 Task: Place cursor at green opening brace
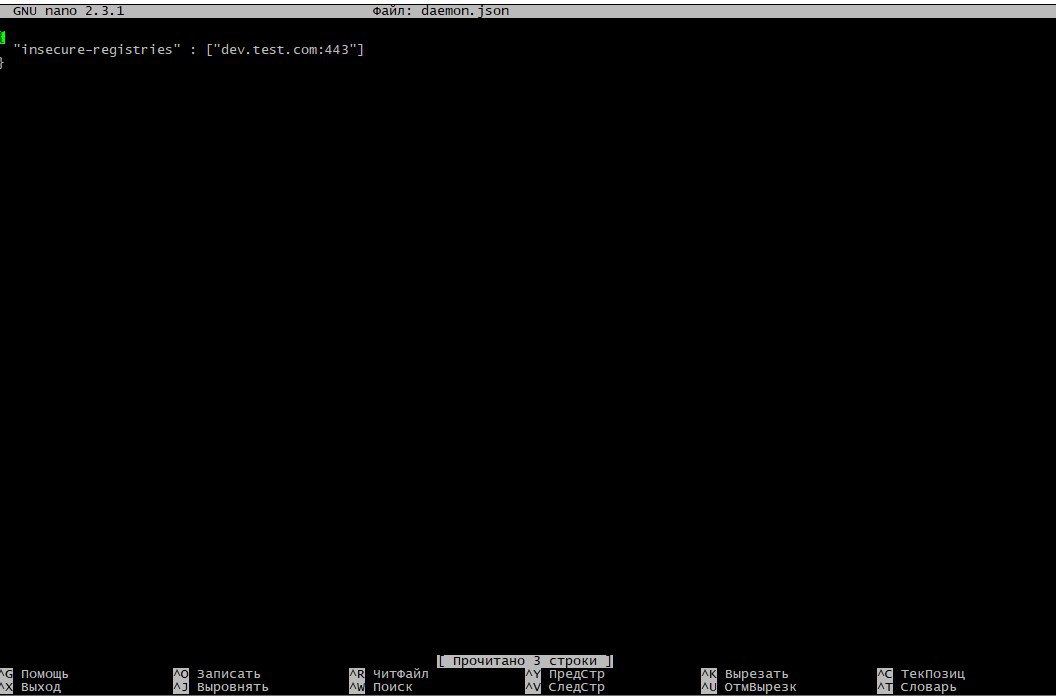pos(3,37)
